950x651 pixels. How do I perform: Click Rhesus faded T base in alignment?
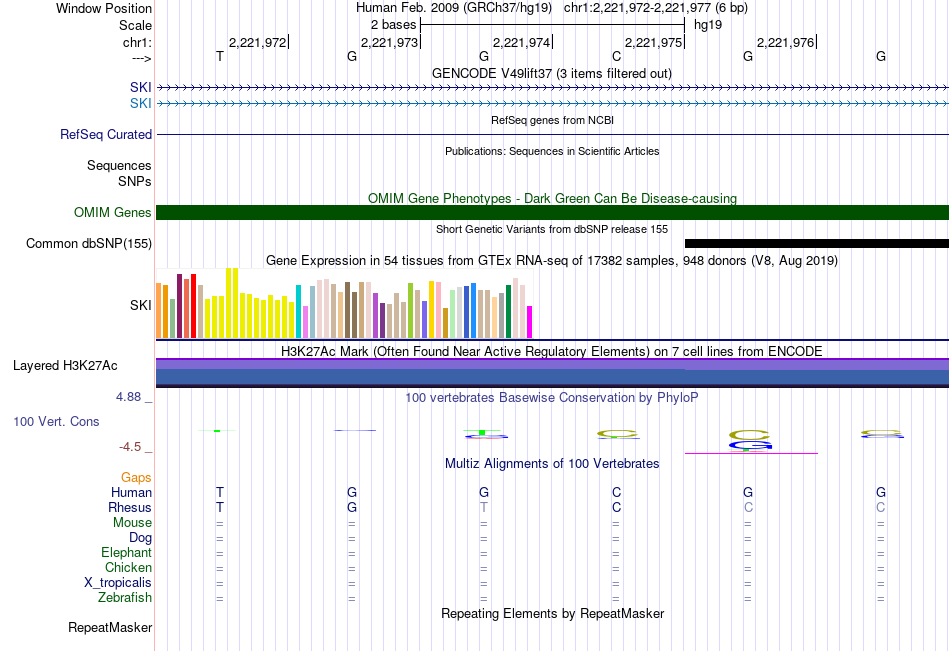483,507
